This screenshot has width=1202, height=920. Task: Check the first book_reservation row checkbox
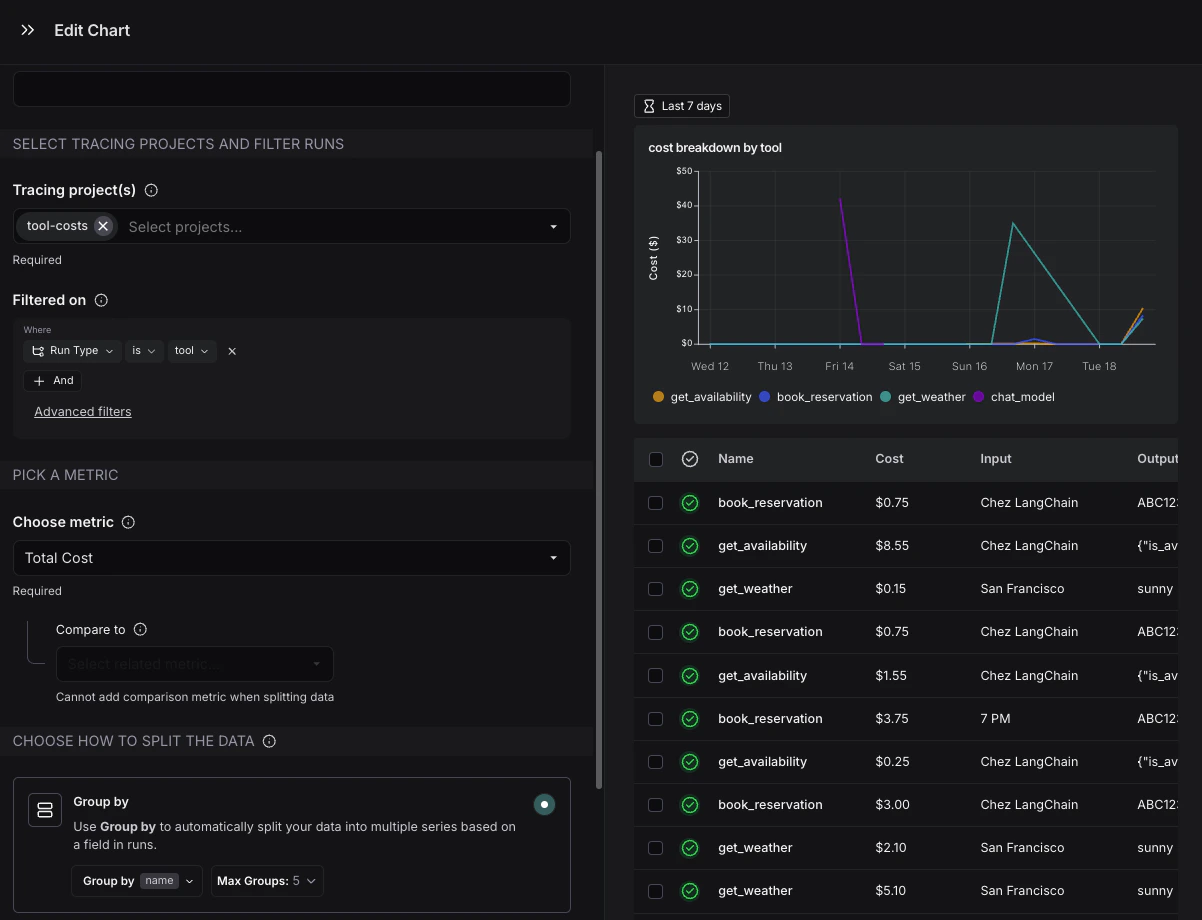tap(656, 503)
